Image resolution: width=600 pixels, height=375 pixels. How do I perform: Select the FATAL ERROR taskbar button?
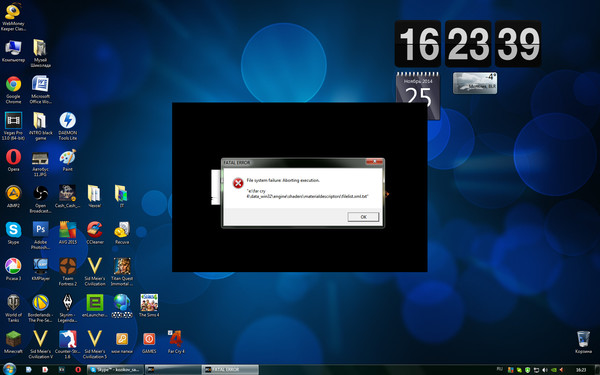tap(230, 370)
